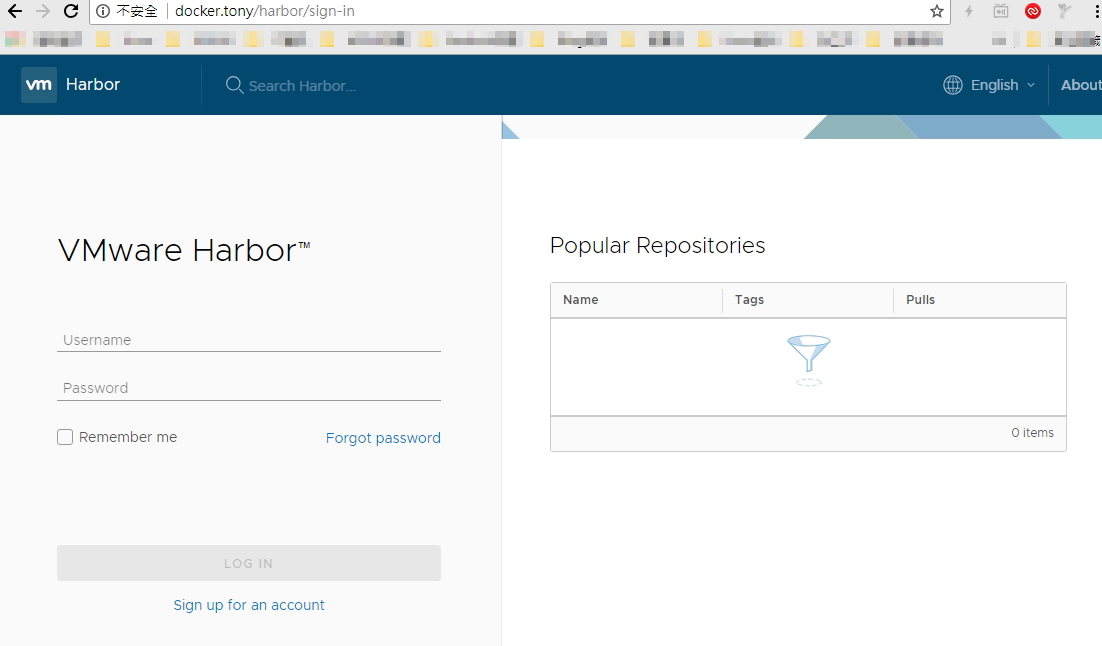Bookmark this page with the star icon
The image size is (1102, 646).
(936, 11)
